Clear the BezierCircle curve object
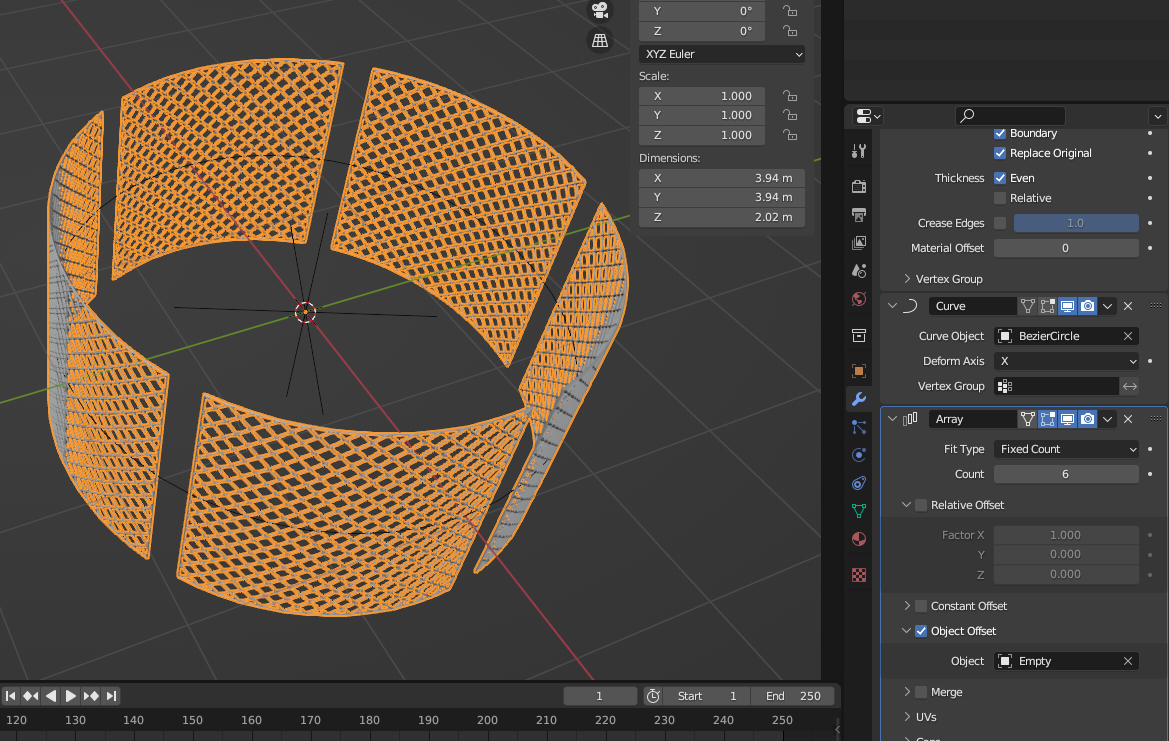This screenshot has height=741, width=1169. (x=1128, y=336)
